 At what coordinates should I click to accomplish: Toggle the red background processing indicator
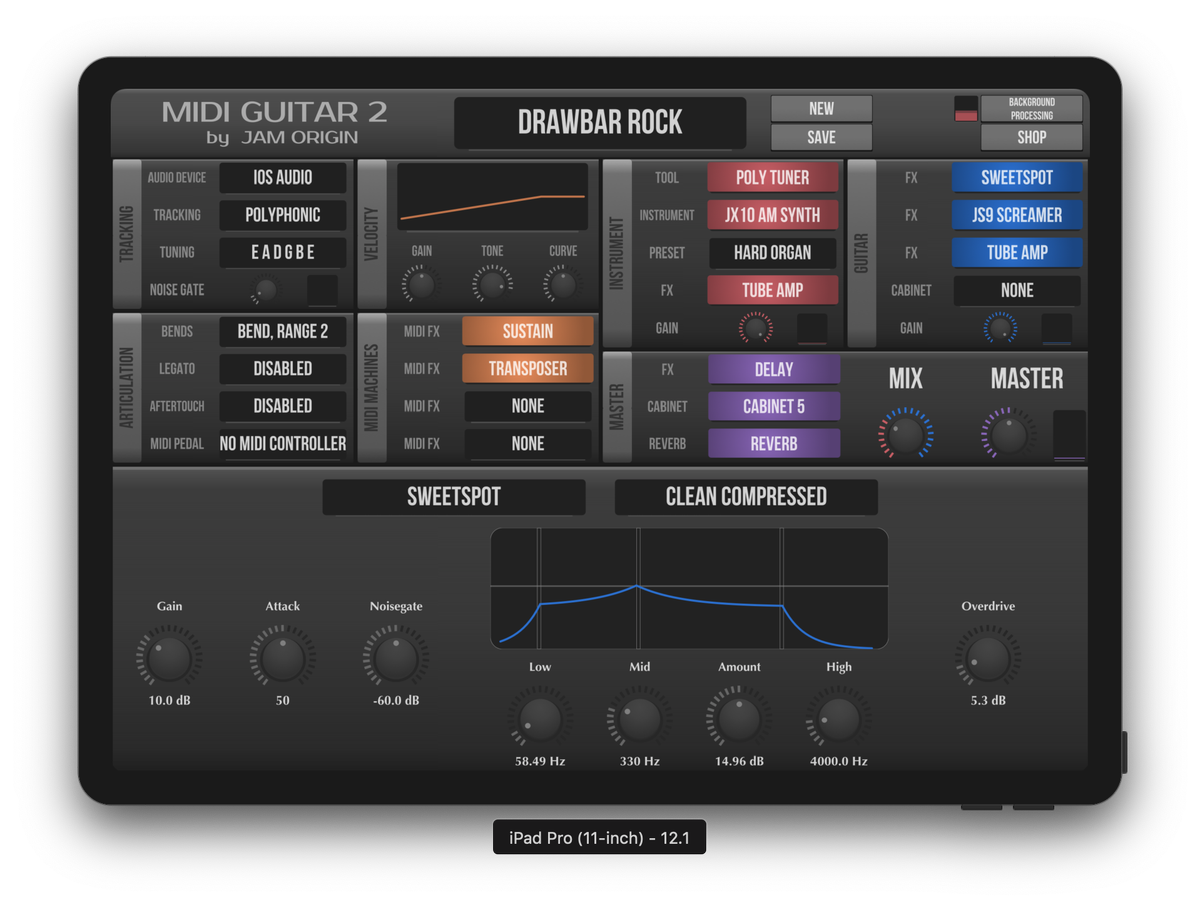pyautogui.click(x=966, y=109)
